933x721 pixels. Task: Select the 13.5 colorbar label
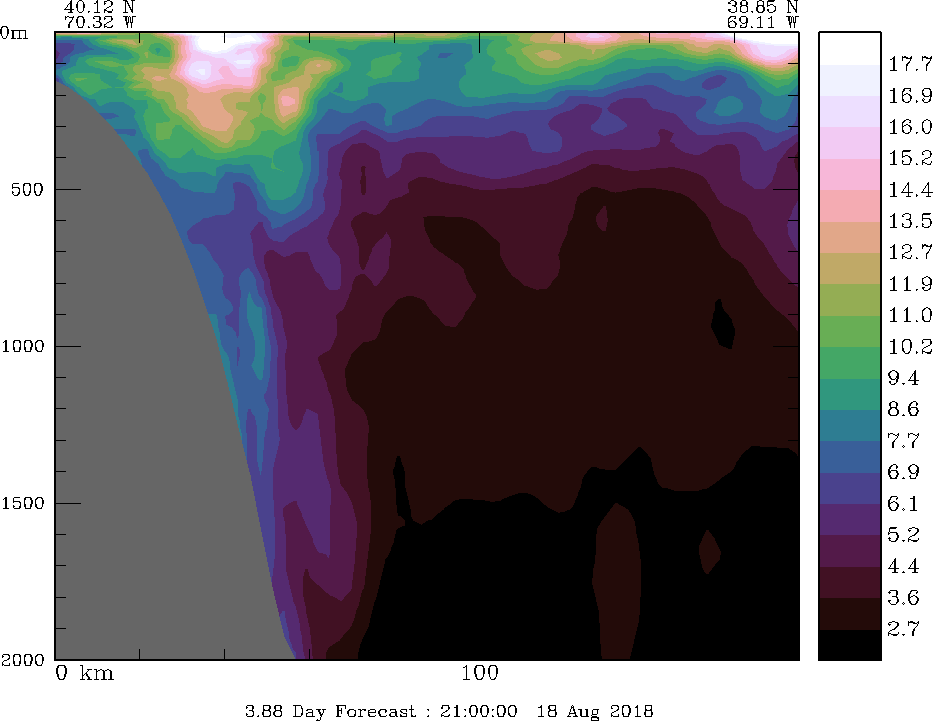(x=909, y=221)
